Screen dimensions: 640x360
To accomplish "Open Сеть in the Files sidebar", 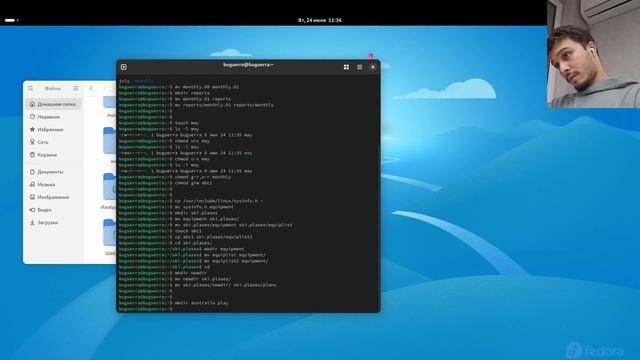I will click(53, 142).
